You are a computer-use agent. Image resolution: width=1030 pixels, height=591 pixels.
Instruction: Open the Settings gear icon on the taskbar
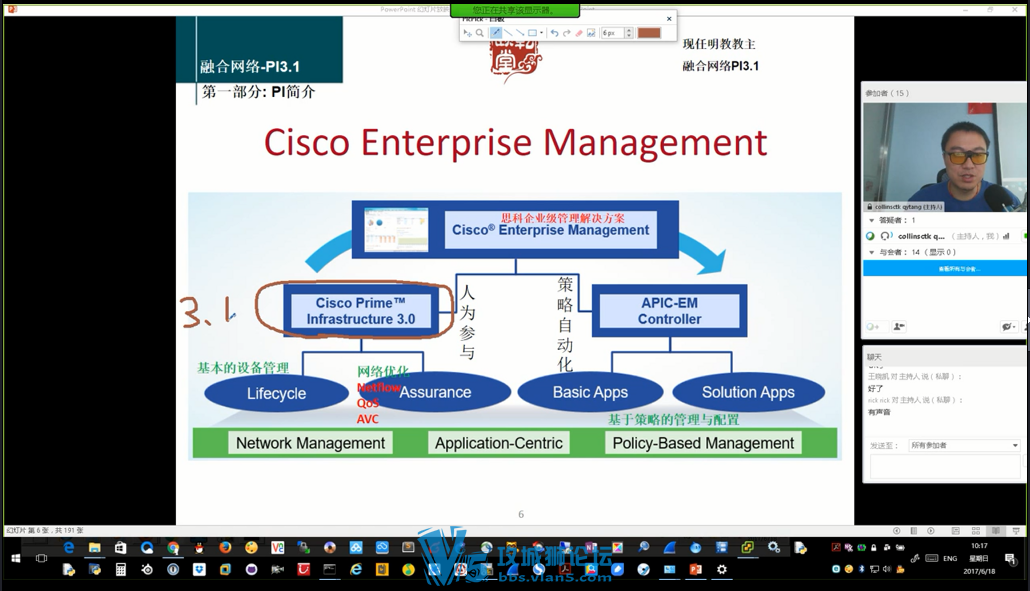click(x=722, y=569)
